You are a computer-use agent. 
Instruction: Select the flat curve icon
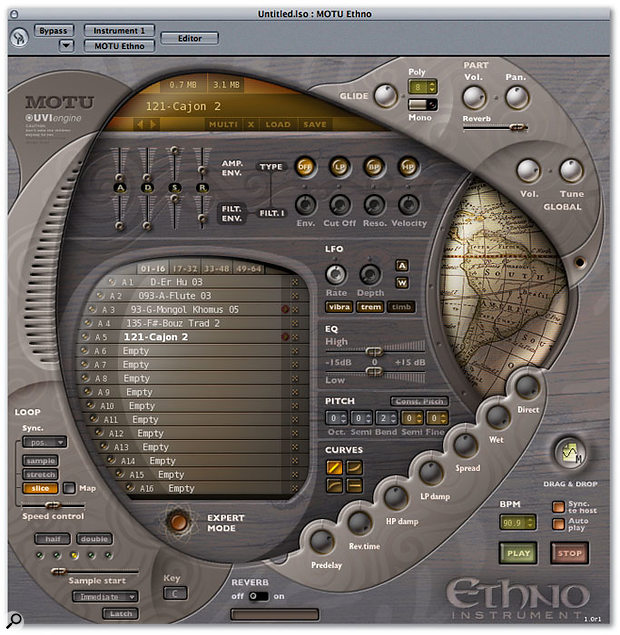[x=354, y=485]
